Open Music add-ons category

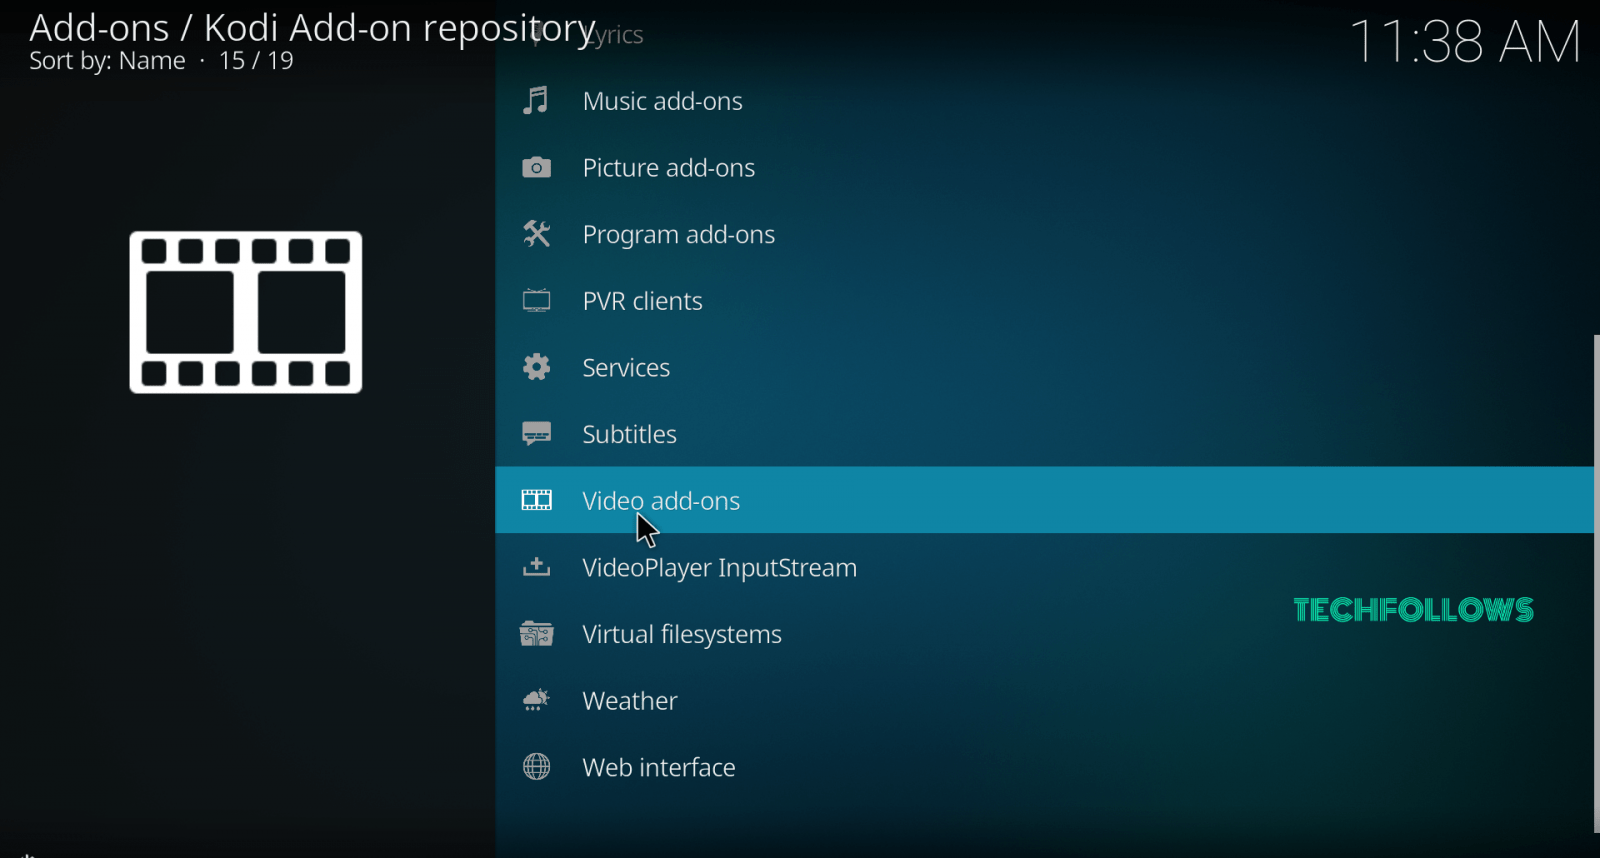[x=1044, y=100]
